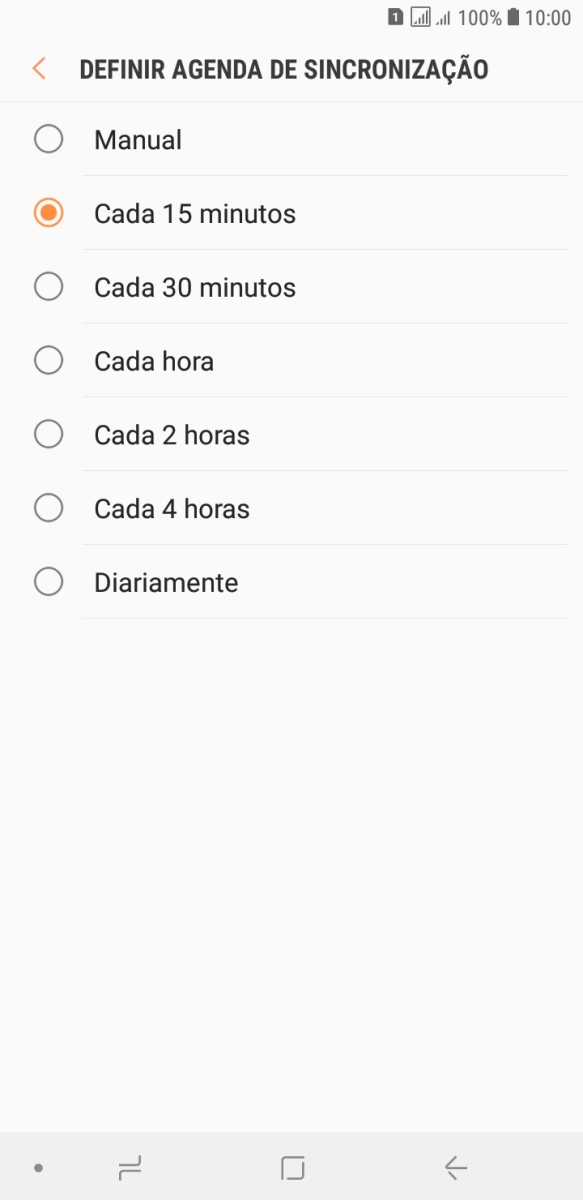Screen dimensions: 583x1200
Task: Open recent apps from navigation bar
Action: pos(129,1167)
